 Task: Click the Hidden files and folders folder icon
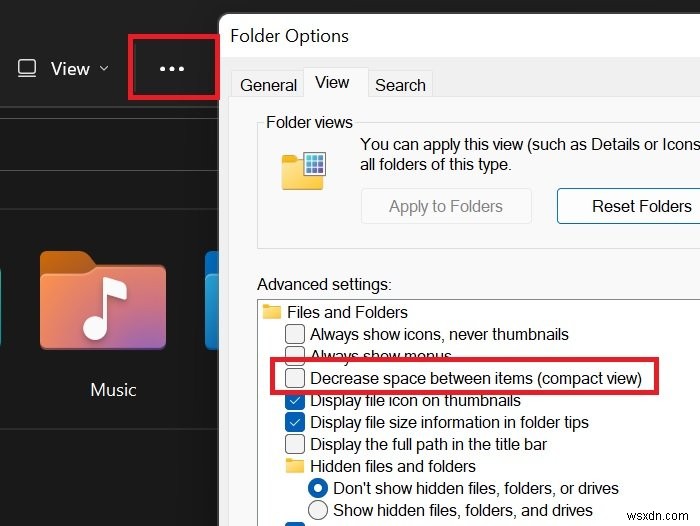(295, 466)
